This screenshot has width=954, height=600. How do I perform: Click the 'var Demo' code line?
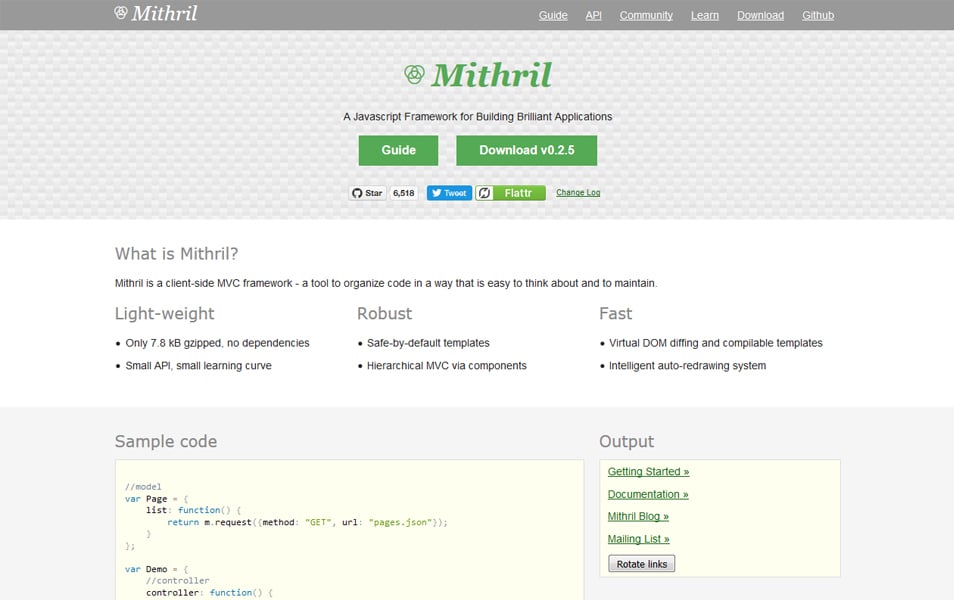tap(157, 569)
